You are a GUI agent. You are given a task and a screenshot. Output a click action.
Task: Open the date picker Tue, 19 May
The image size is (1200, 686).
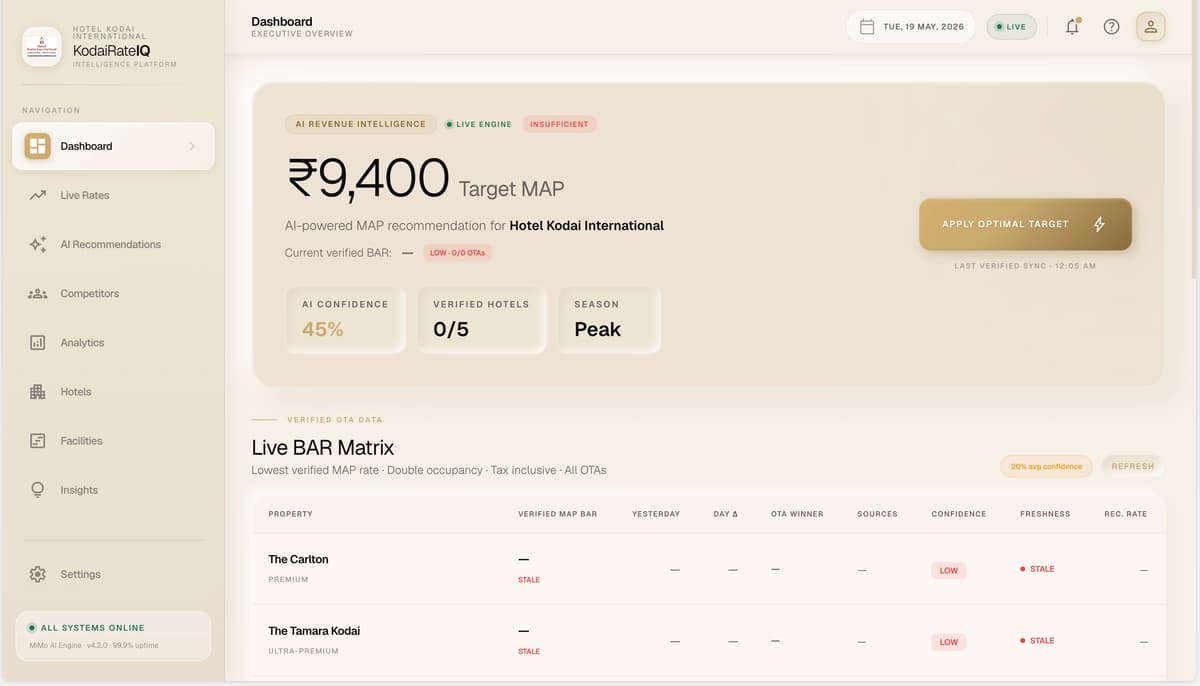pyautogui.click(x=911, y=27)
